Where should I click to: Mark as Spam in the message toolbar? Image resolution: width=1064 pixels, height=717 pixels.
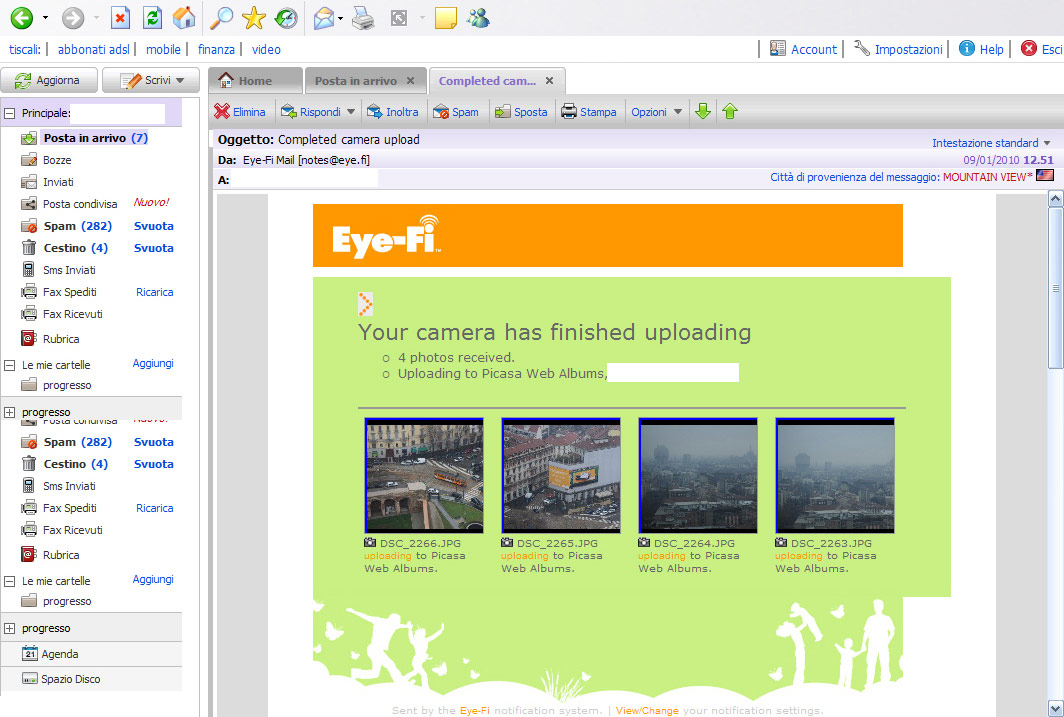pyautogui.click(x=456, y=112)
